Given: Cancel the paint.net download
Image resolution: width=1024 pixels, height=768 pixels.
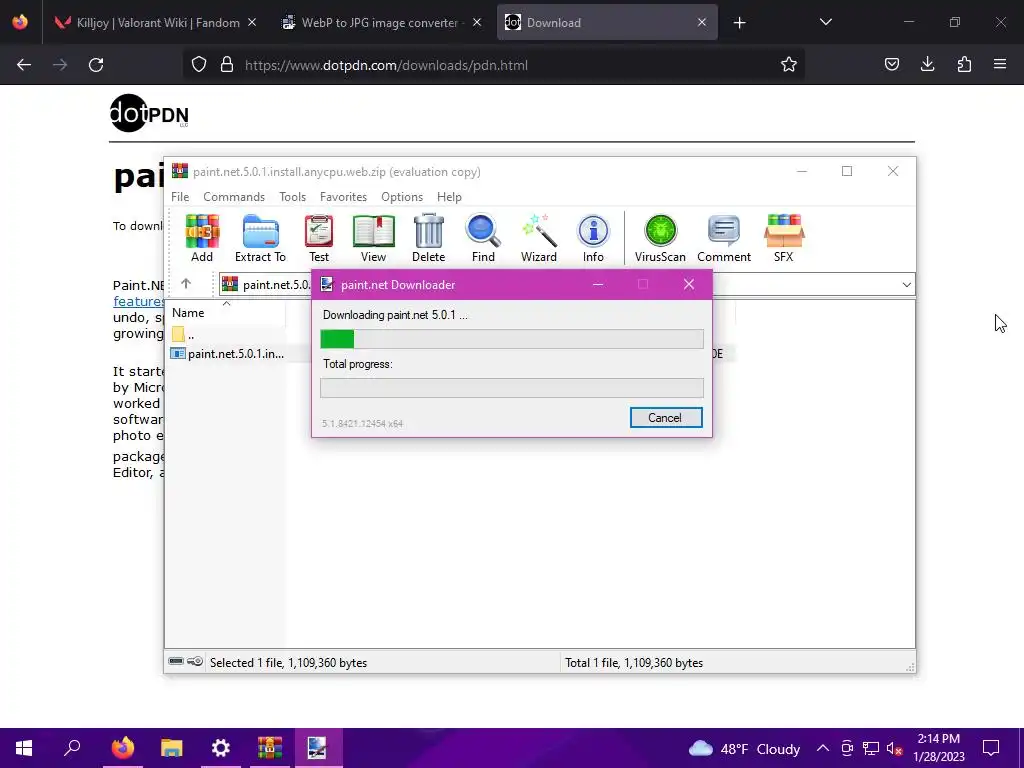Looking at the screenshot, I should click(665, 418).
